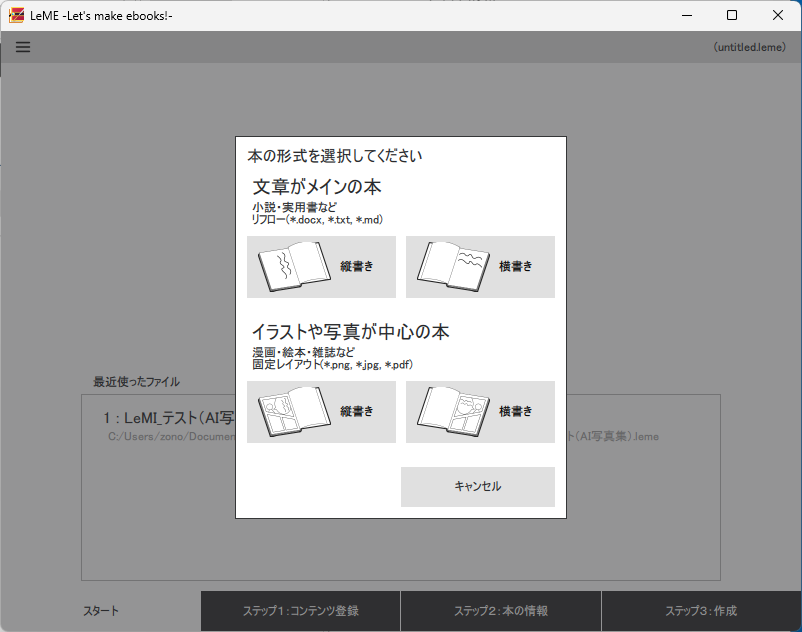The height and width of the screenshot is (632, 802).
Task: Choose horizontal writing for illustration-centered book
Action: click(480, 412)
